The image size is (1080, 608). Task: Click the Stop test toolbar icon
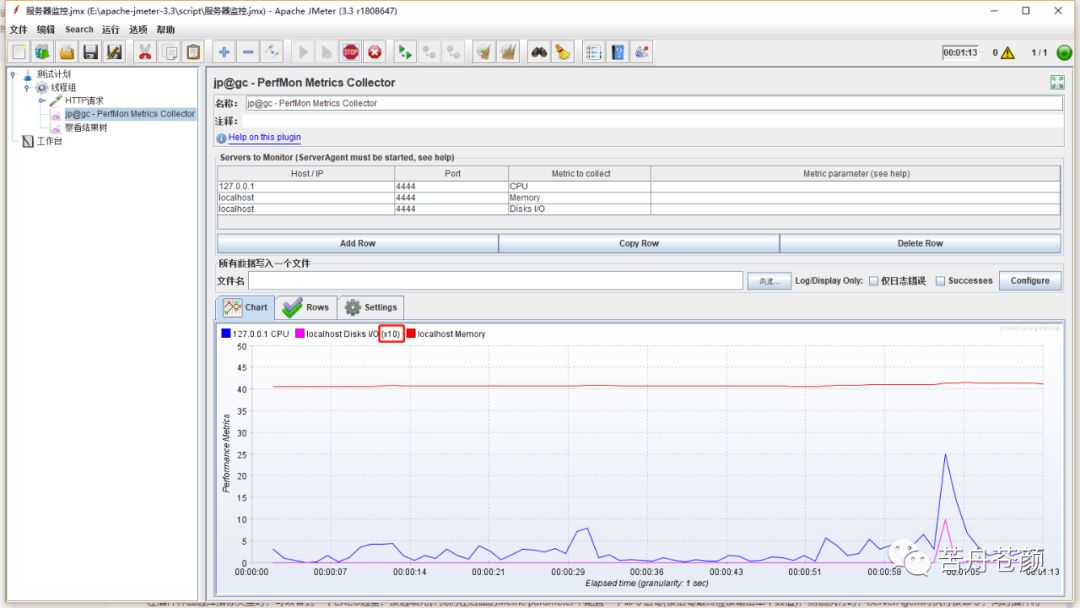point(350,52)
